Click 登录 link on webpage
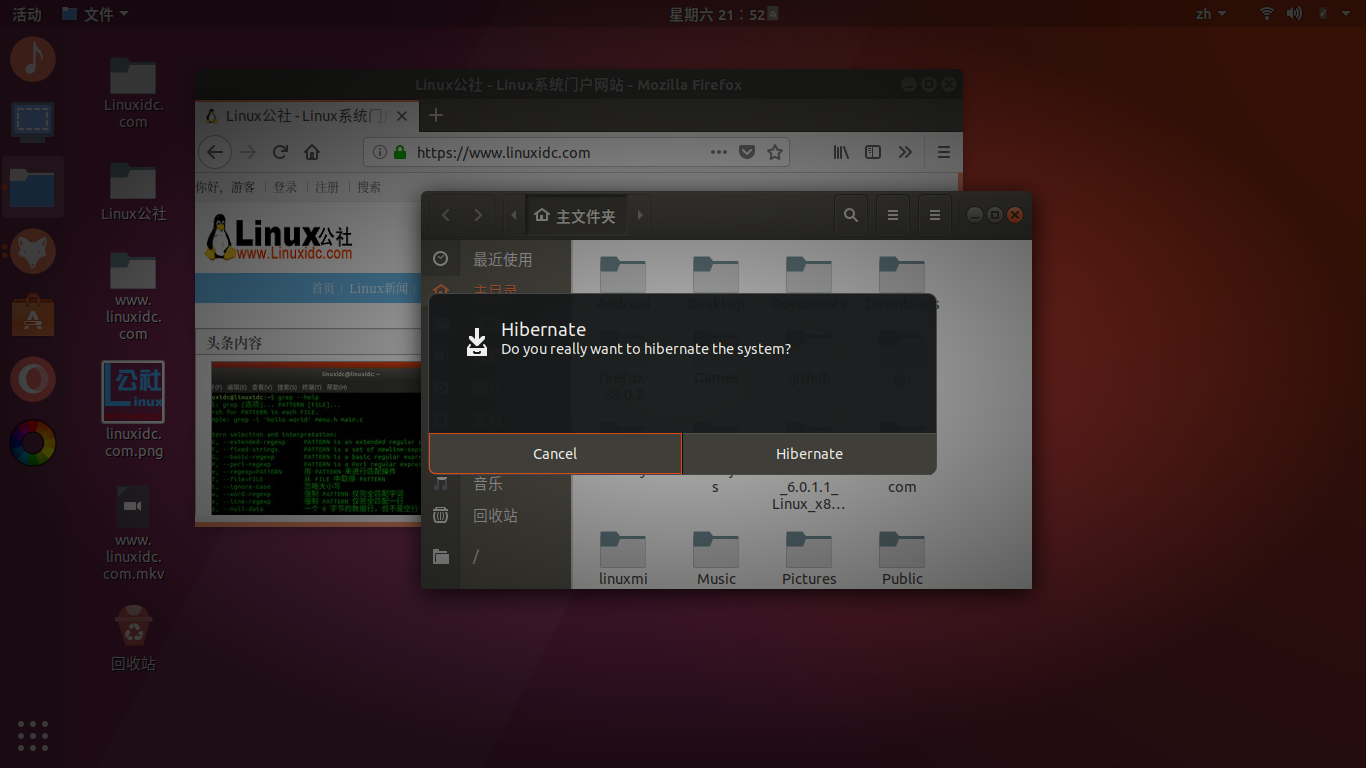This screenshot has height=768, width=1366. click(x=285, y=187)
